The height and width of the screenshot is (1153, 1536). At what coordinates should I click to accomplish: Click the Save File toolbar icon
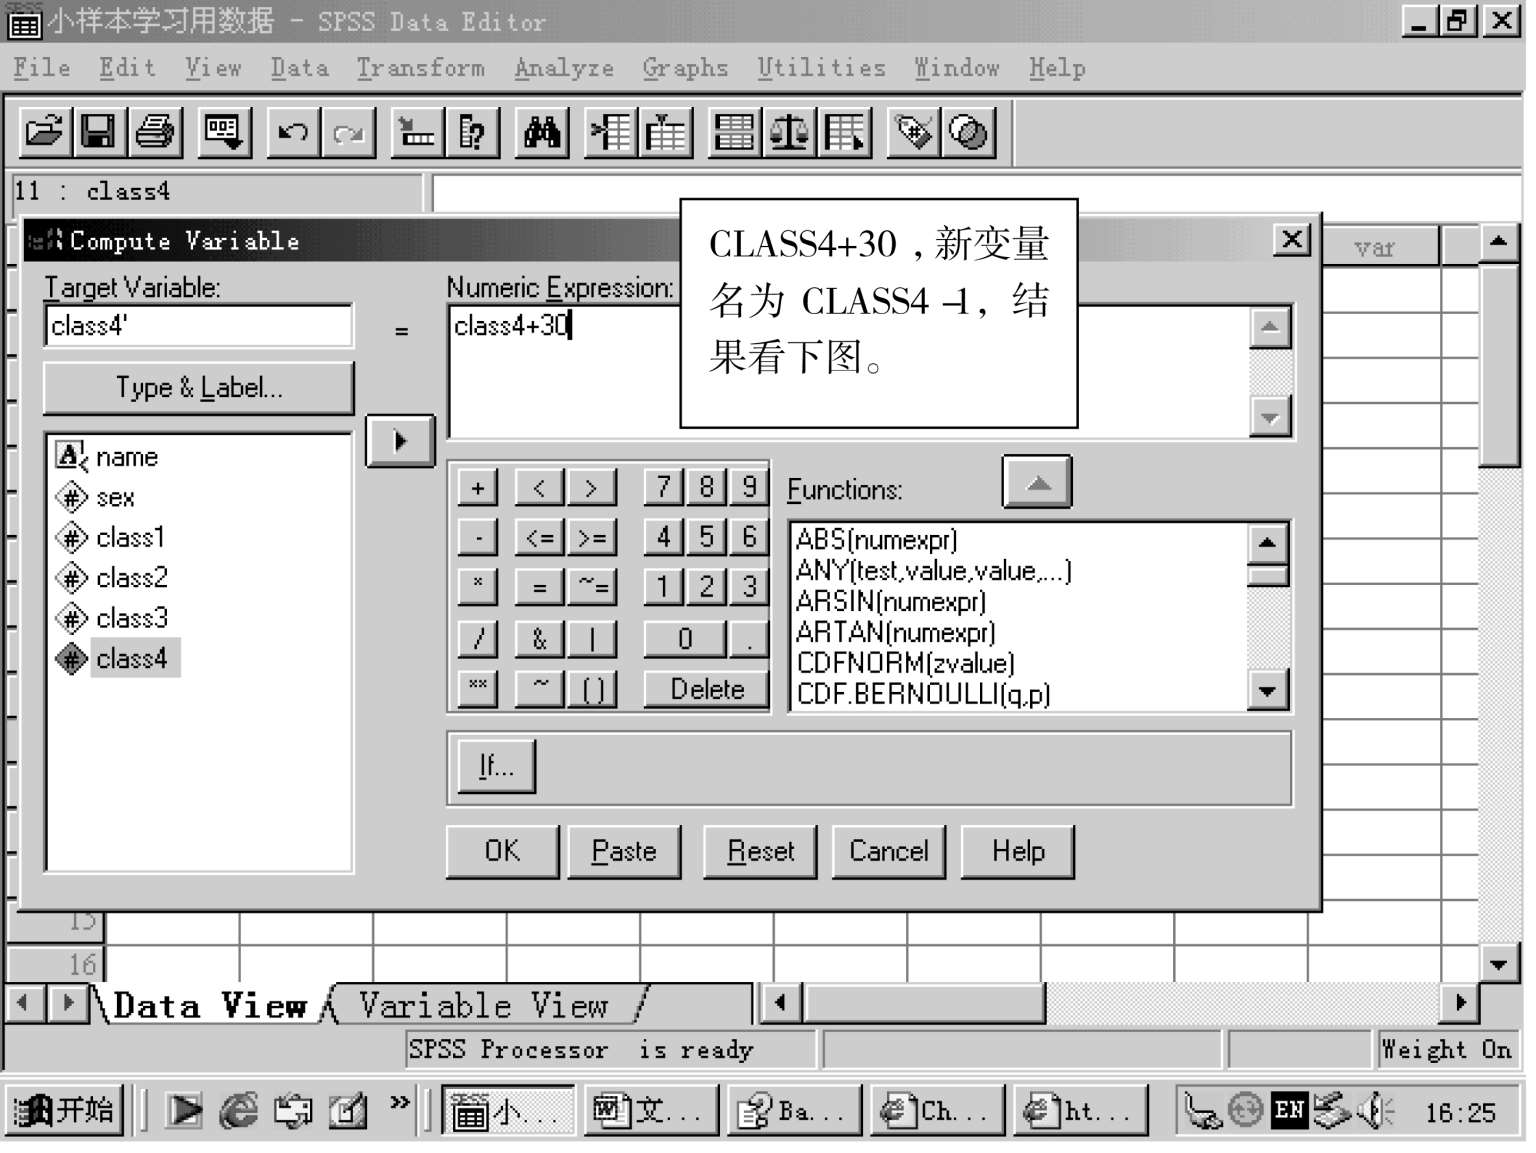pos(98,132)
